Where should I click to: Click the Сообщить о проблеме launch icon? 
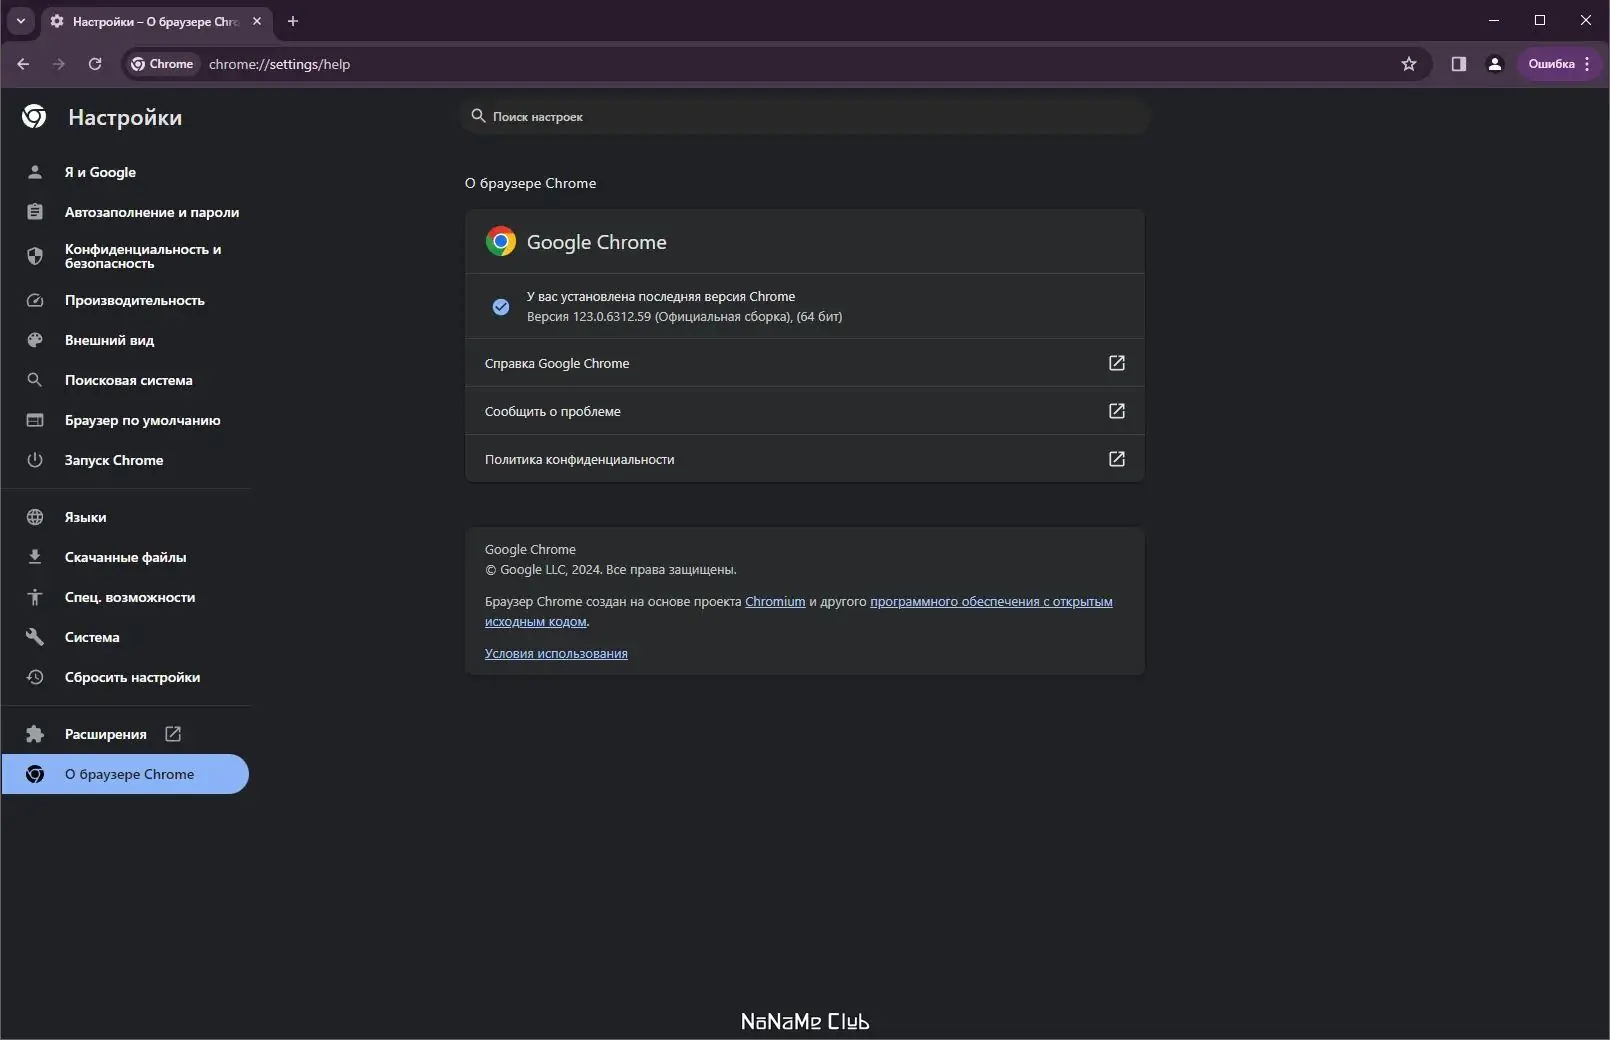1117,411
